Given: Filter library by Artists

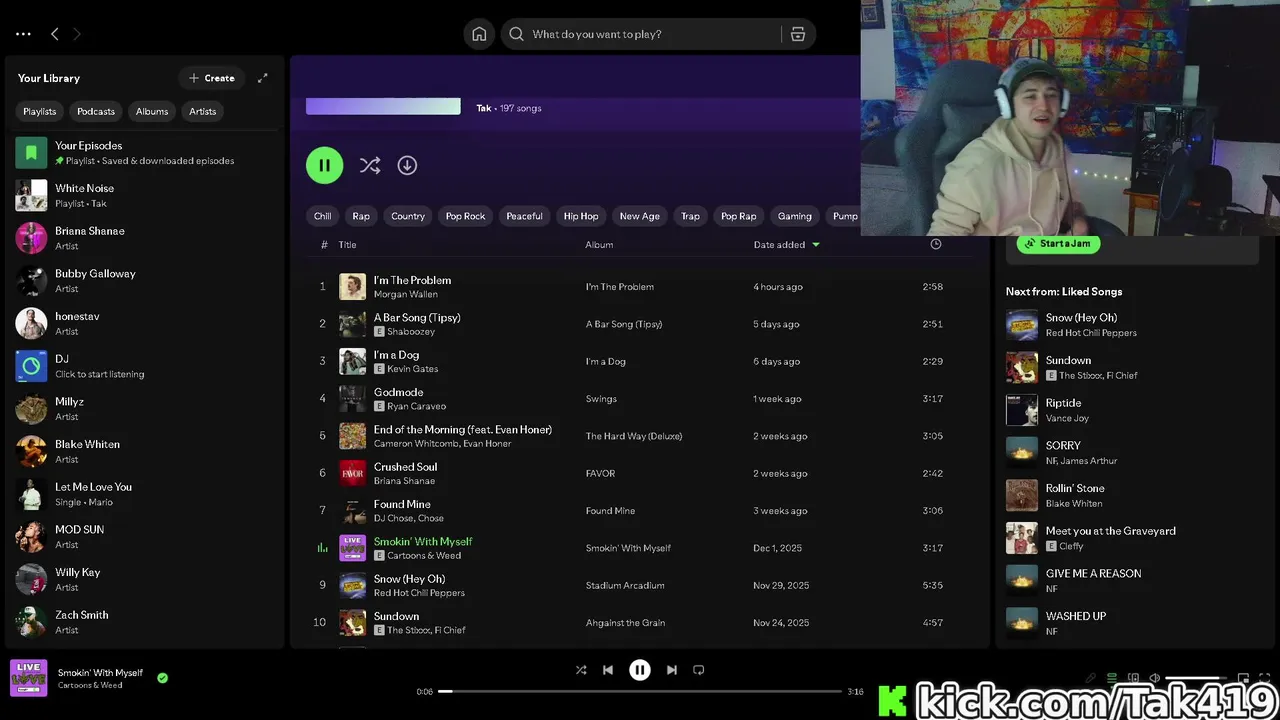Looking at the screenshot, I should tap(203, 111).
